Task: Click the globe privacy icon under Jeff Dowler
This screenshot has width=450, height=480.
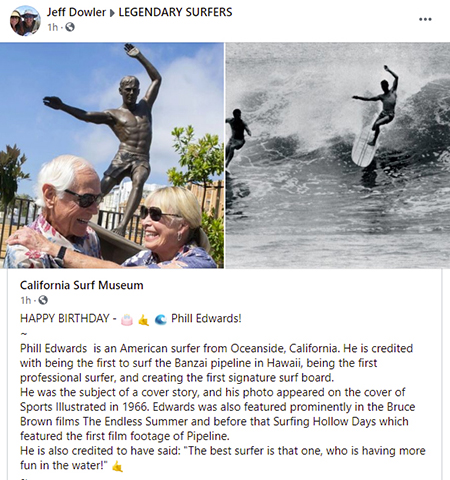Action: click(x=70, y=27)
